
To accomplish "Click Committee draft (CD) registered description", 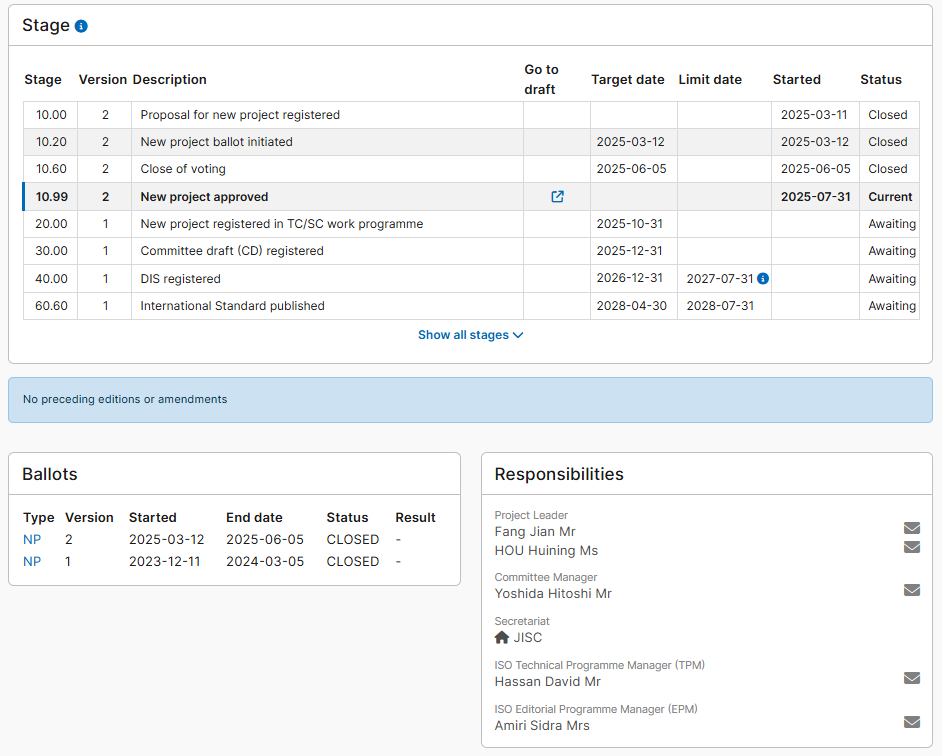I will 232,251.
